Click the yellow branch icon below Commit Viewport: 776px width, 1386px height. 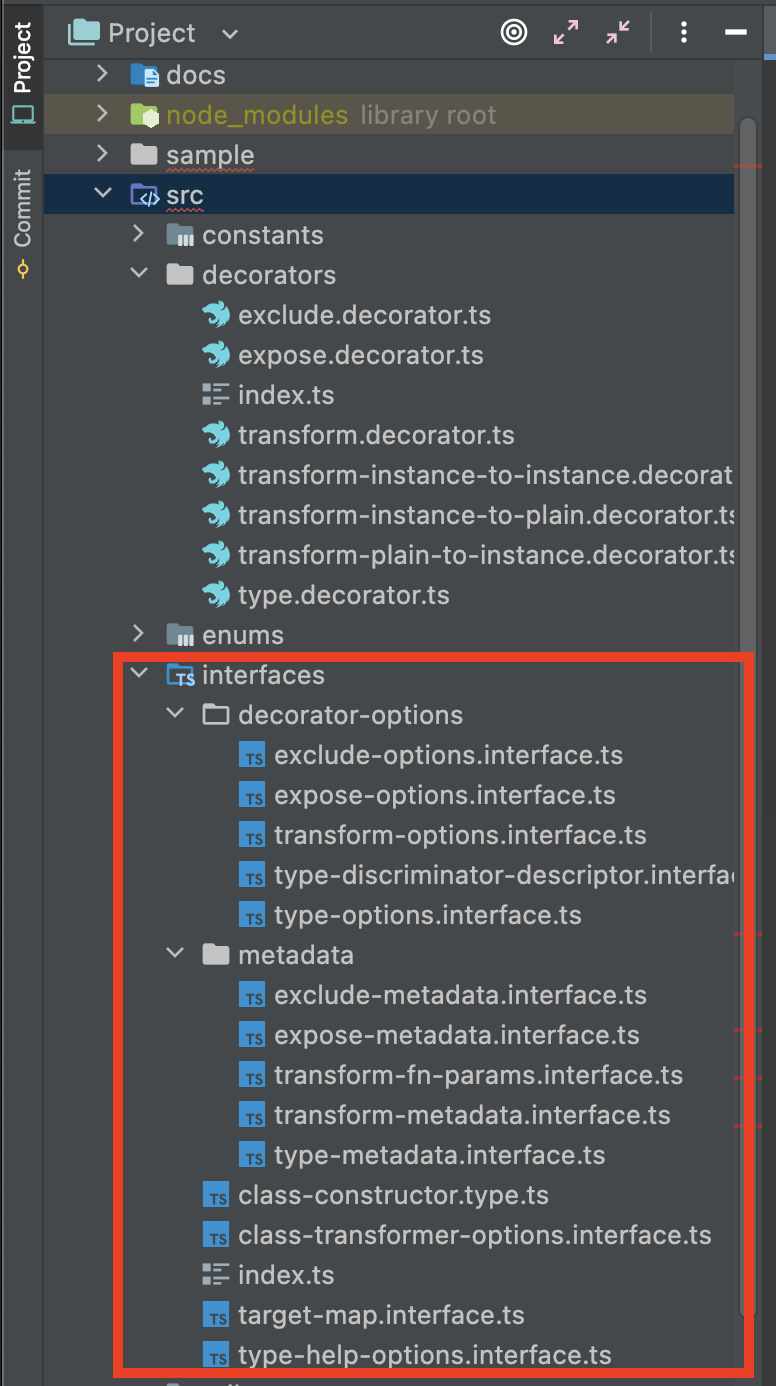[x=22, y=268]
